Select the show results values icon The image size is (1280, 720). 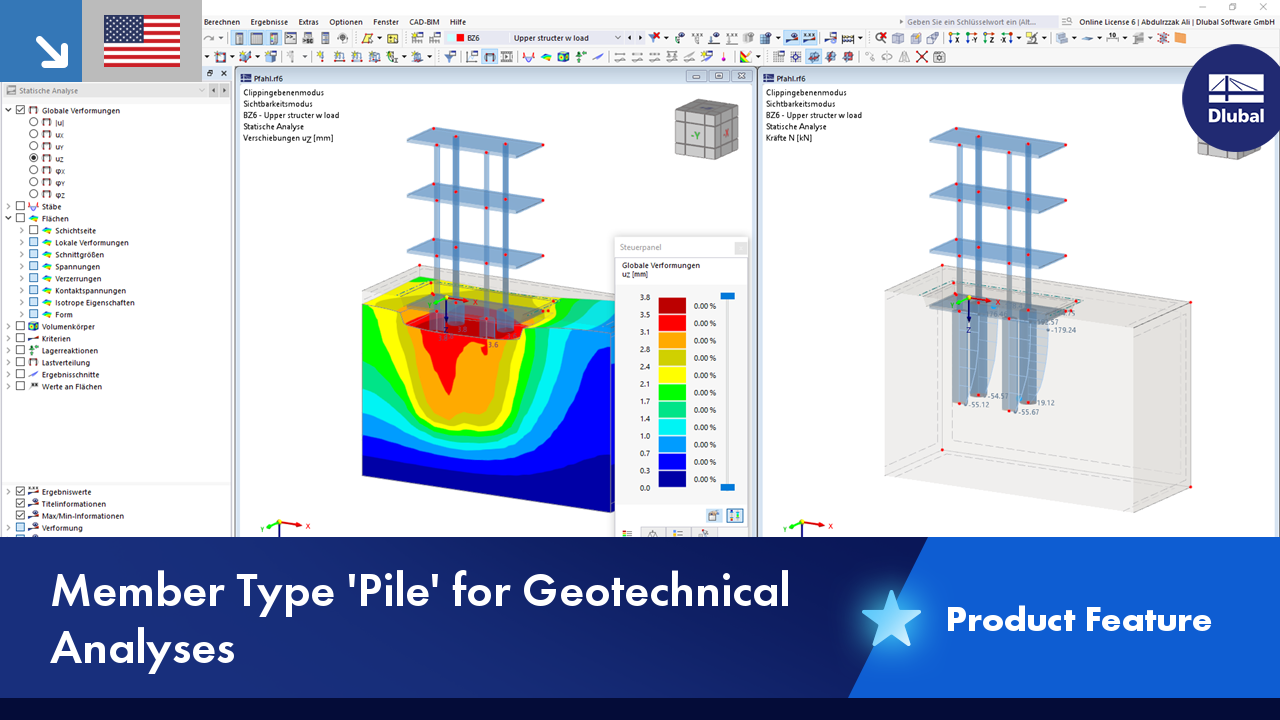point(808,38)
